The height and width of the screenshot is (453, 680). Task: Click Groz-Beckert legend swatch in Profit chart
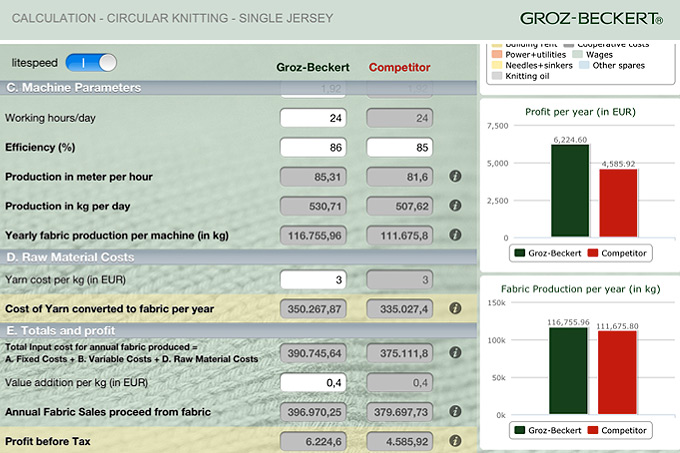520,253
